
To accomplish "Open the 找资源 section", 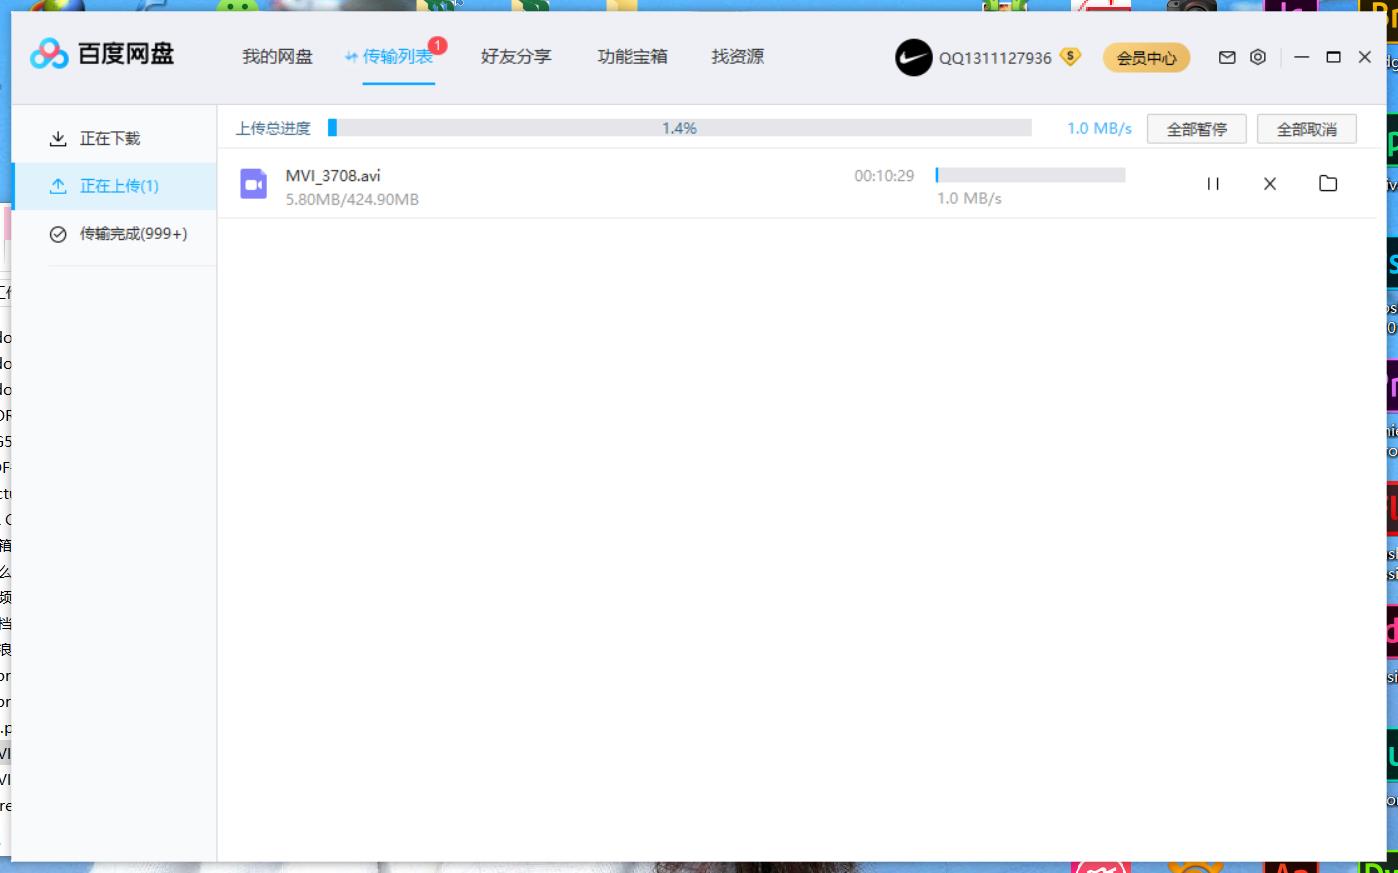I will click(736, 57).
